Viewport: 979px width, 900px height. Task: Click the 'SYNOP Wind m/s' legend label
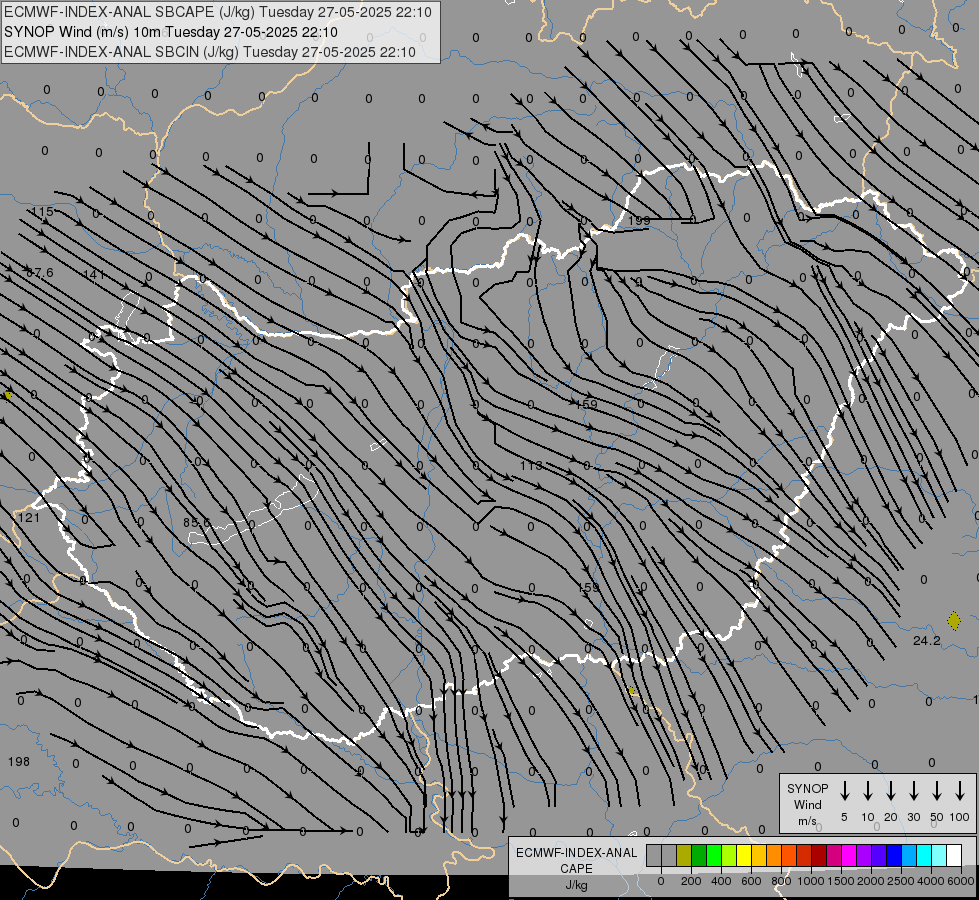tap(807, 804)
